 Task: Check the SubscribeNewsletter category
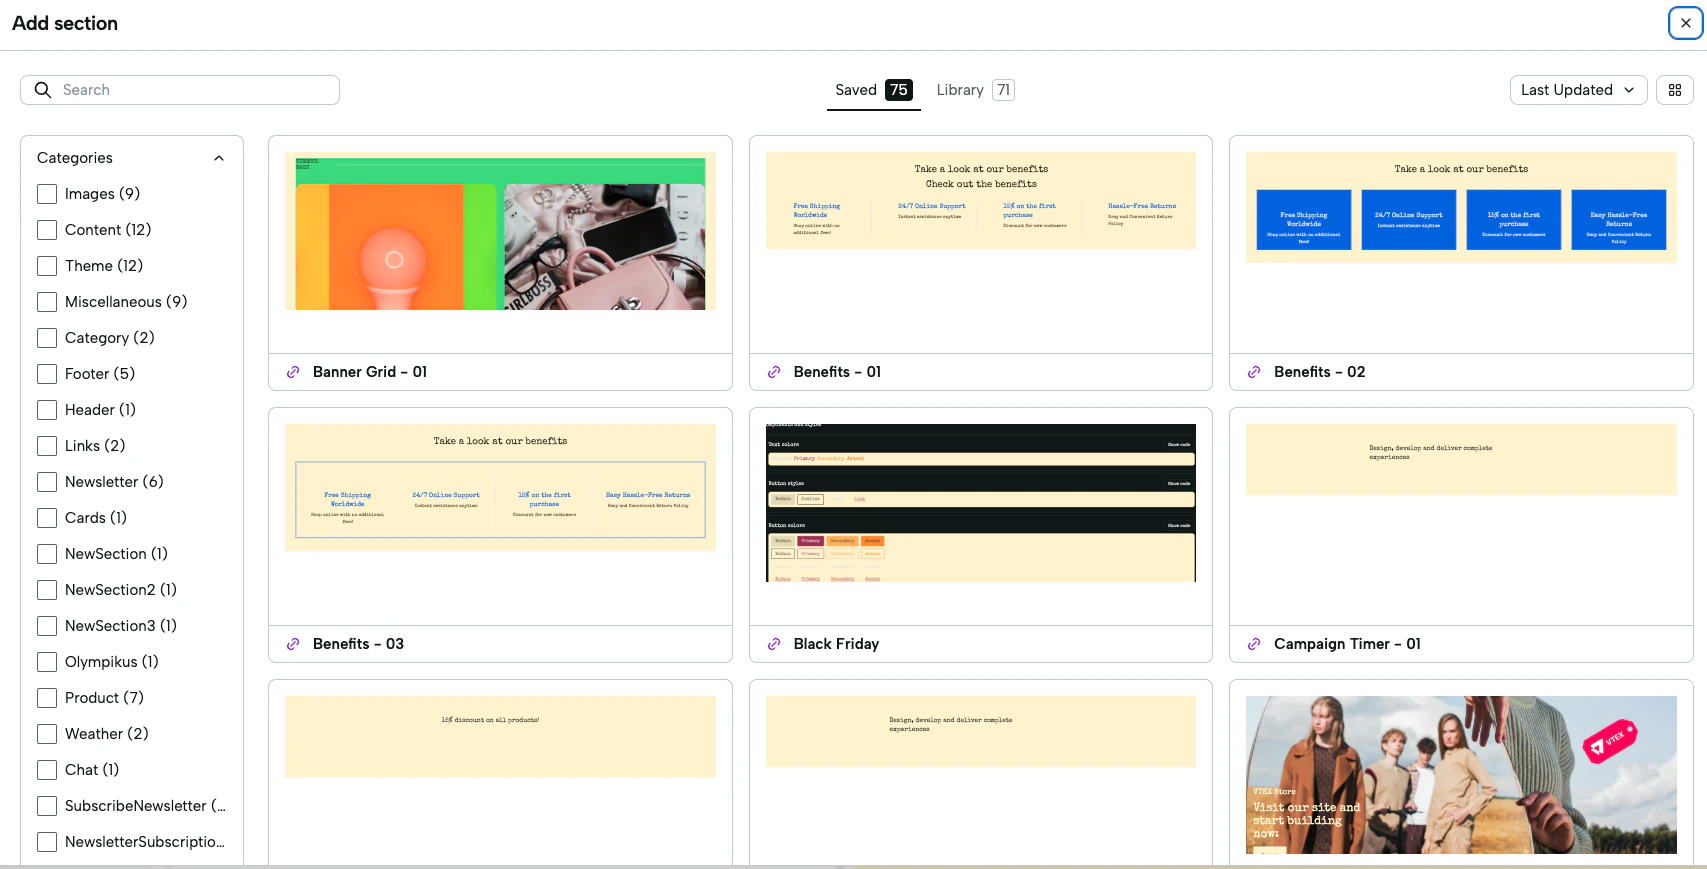tap(47, 806)
